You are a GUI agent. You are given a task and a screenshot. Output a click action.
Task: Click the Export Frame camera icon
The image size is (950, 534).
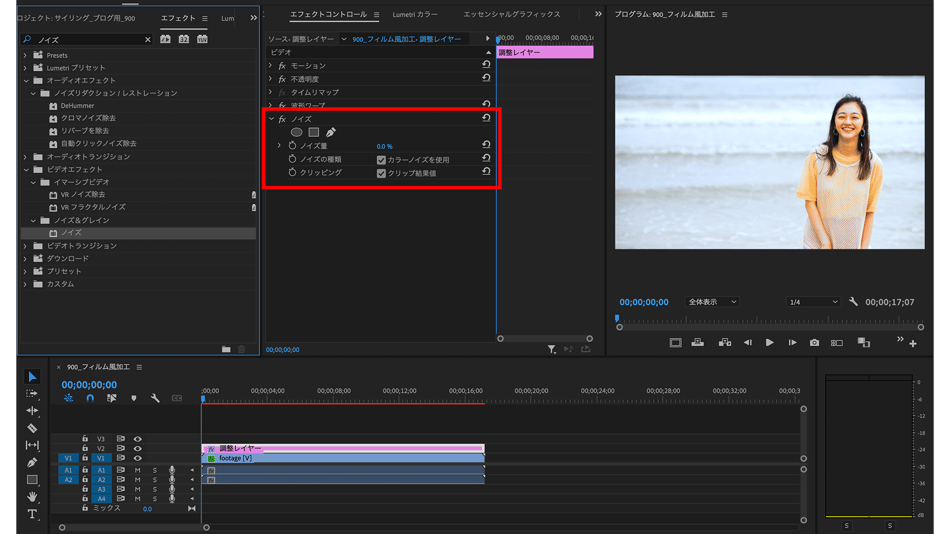[814, 343]
